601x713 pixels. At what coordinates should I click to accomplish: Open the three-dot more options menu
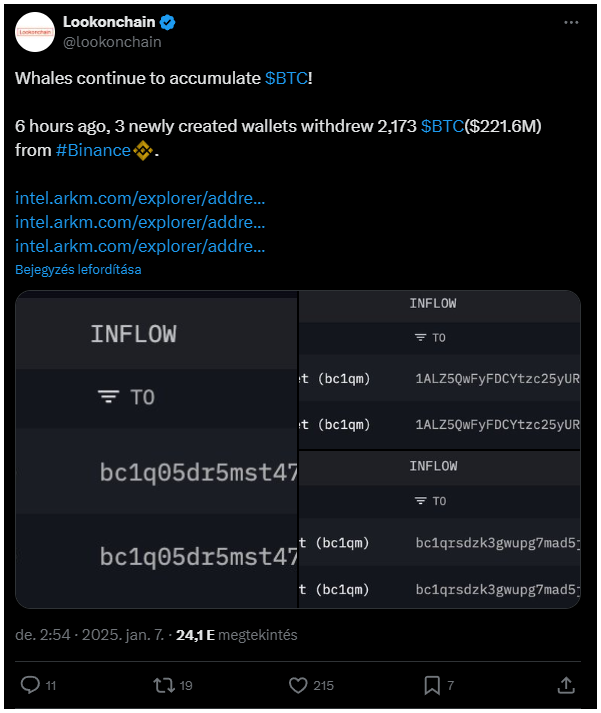click(x=571, y=22)
